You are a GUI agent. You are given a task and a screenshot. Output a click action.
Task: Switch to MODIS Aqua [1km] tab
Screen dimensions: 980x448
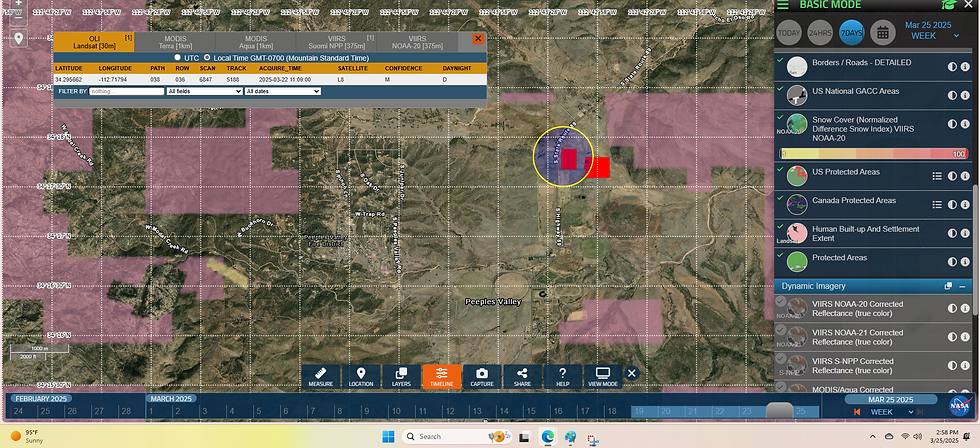tap(256, 42)
